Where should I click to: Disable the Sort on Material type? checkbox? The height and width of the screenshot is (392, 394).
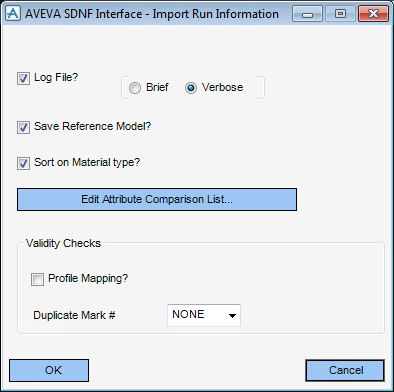coord(23,164)
